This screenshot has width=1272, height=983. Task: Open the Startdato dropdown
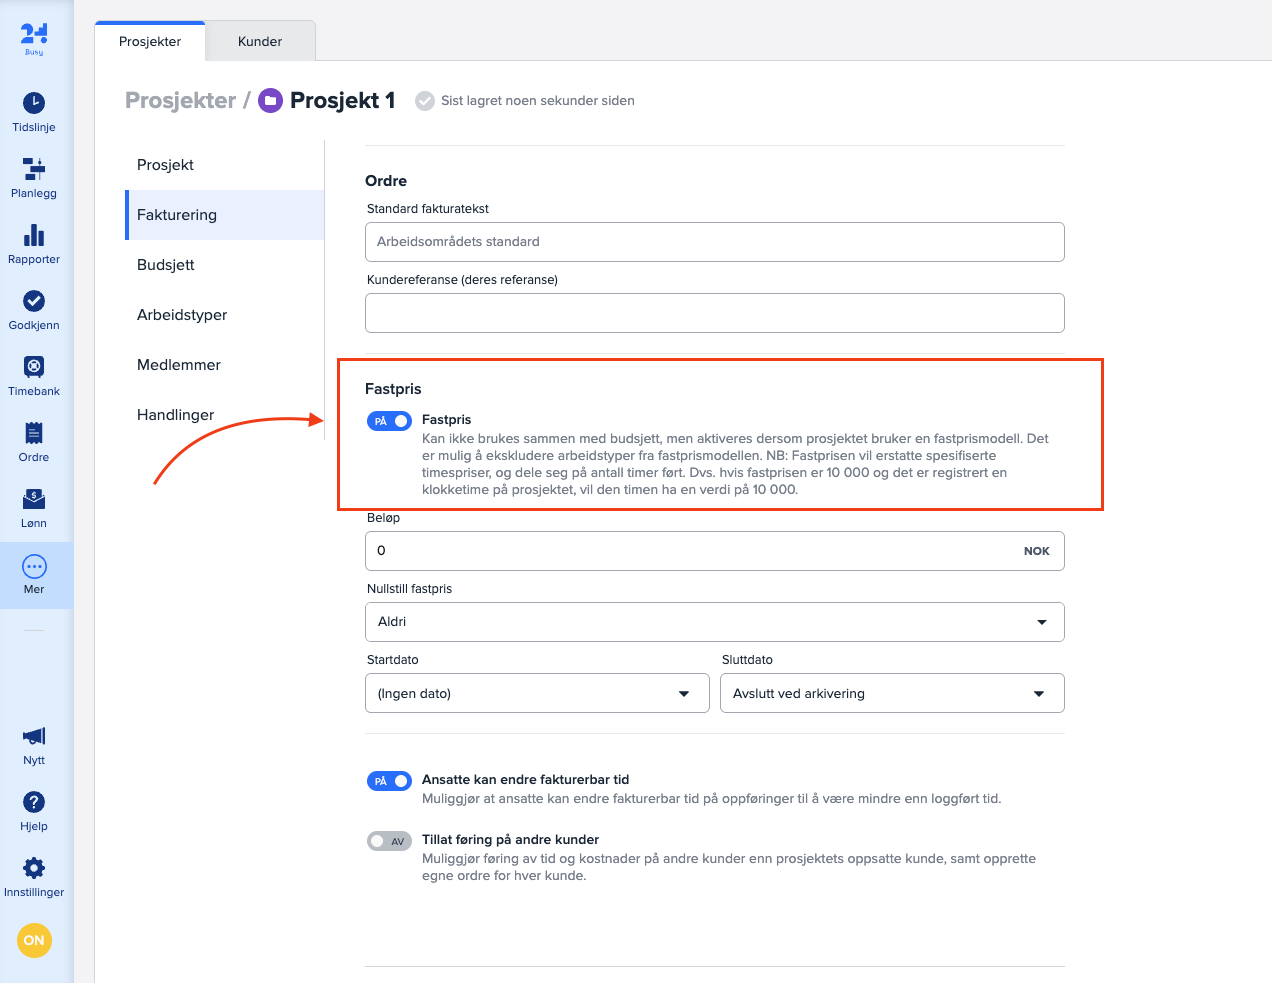click(x=537, y=693)
